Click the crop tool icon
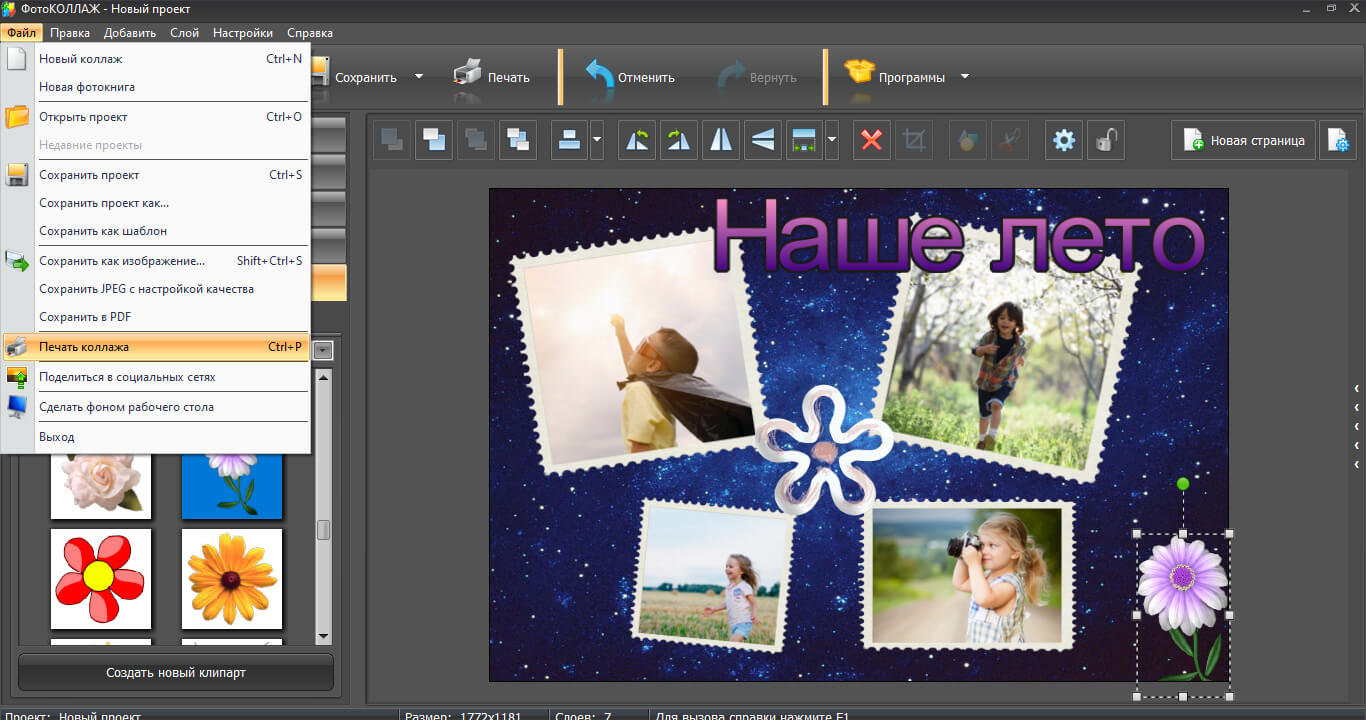This screenshot has height=720, width=1366. tap(914, 140)
